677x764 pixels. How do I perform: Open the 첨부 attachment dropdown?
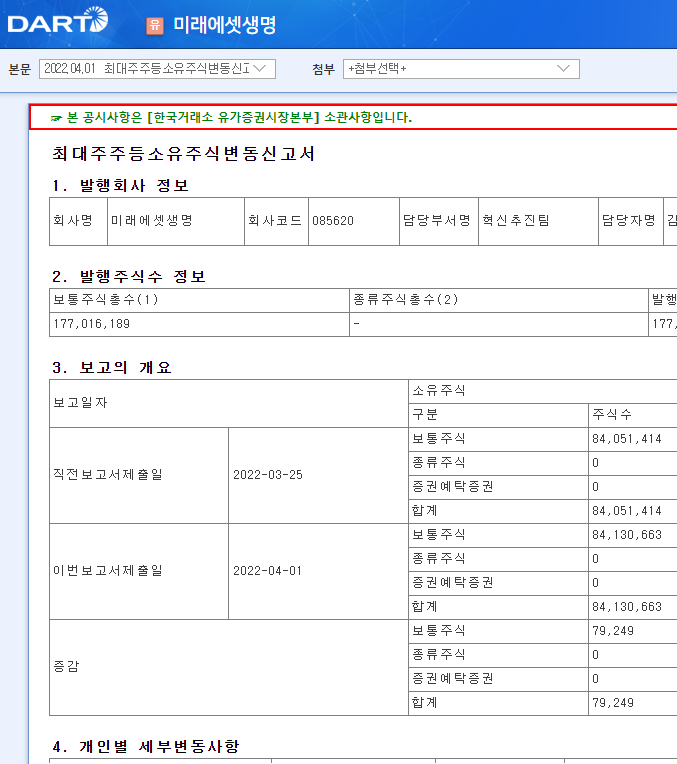(x=461, y=69)
